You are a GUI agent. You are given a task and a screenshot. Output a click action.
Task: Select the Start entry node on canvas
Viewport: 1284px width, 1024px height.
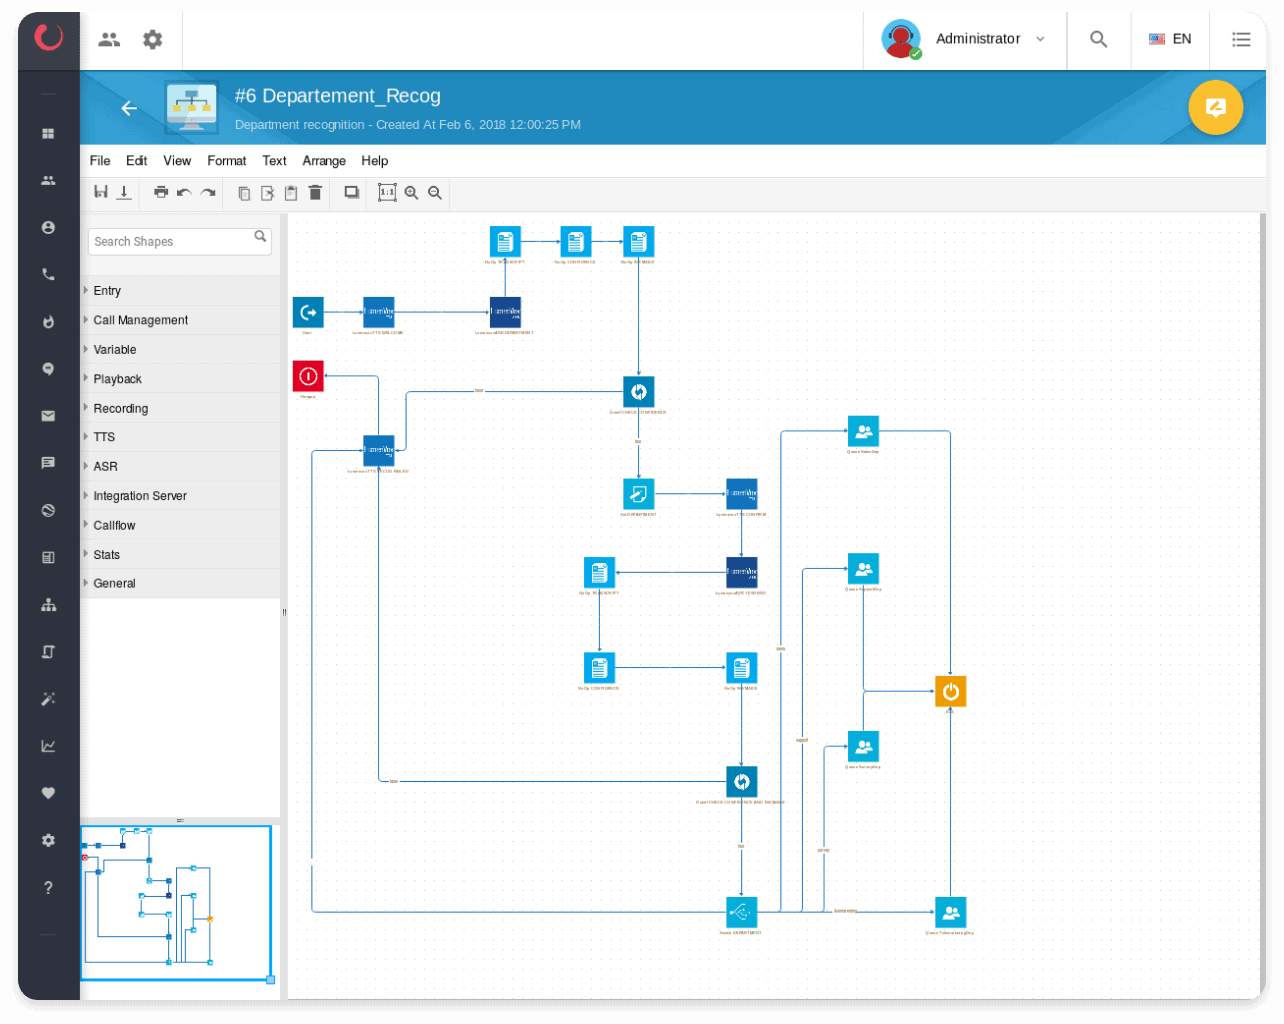[308, 312]
